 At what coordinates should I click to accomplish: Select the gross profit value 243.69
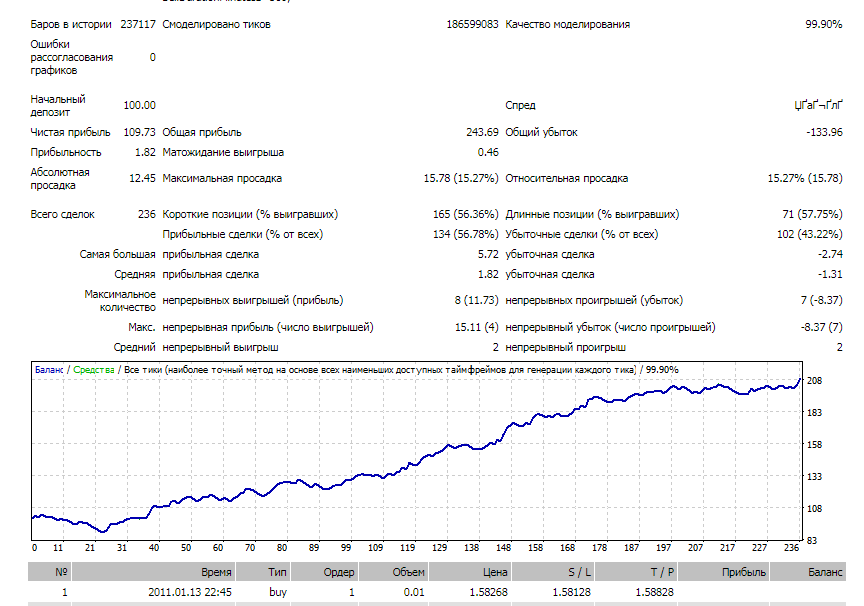pos(482,132)
